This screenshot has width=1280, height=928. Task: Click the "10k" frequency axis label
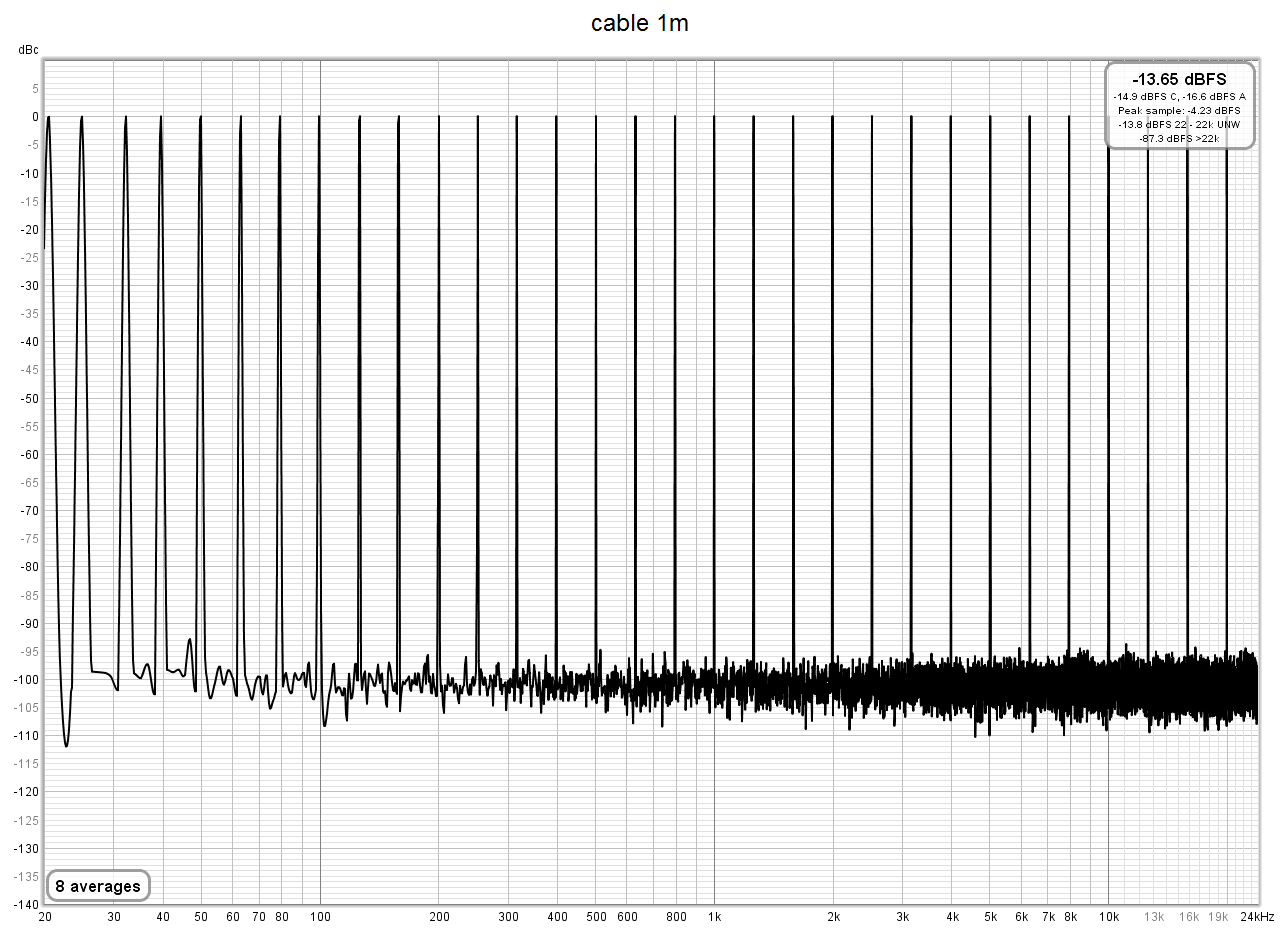[x=1108, y=916]
